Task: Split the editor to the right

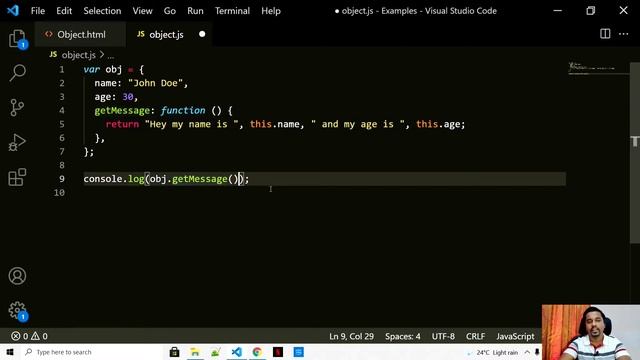Action: pyautogui.click(x=605, y=34)
